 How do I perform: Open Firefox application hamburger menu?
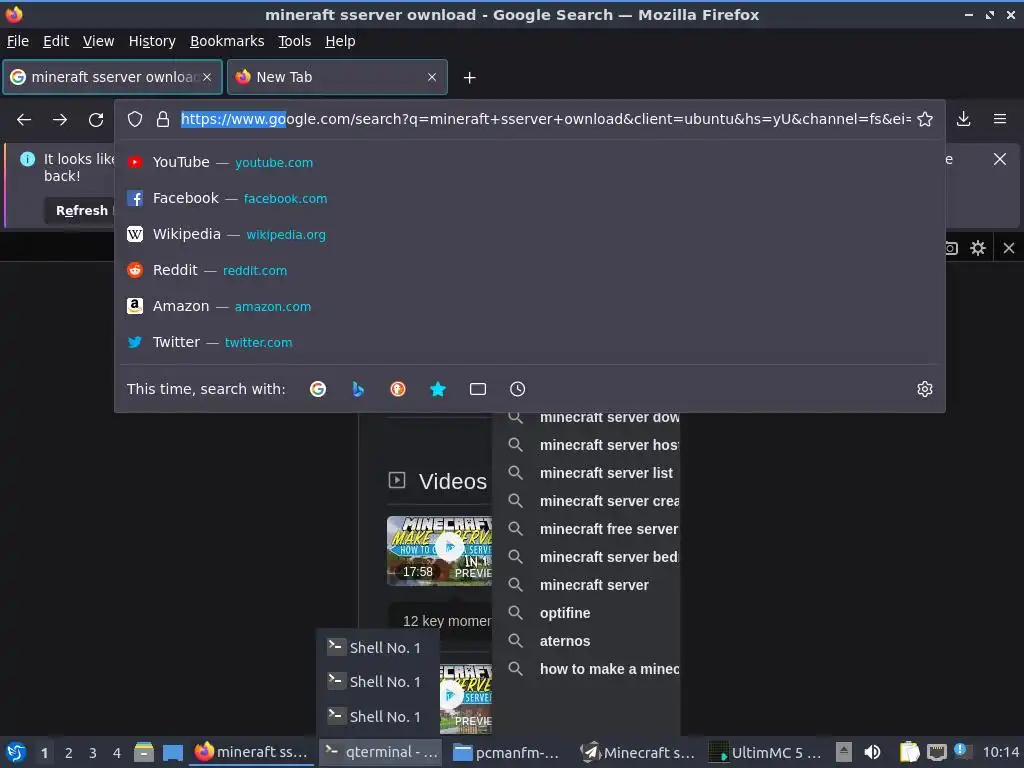(x=999, y=119)
